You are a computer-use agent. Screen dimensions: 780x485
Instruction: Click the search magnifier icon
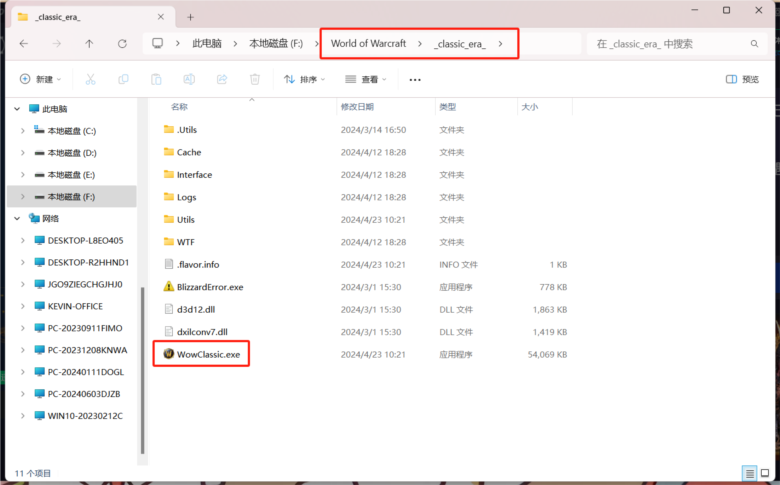coord(754,44)
